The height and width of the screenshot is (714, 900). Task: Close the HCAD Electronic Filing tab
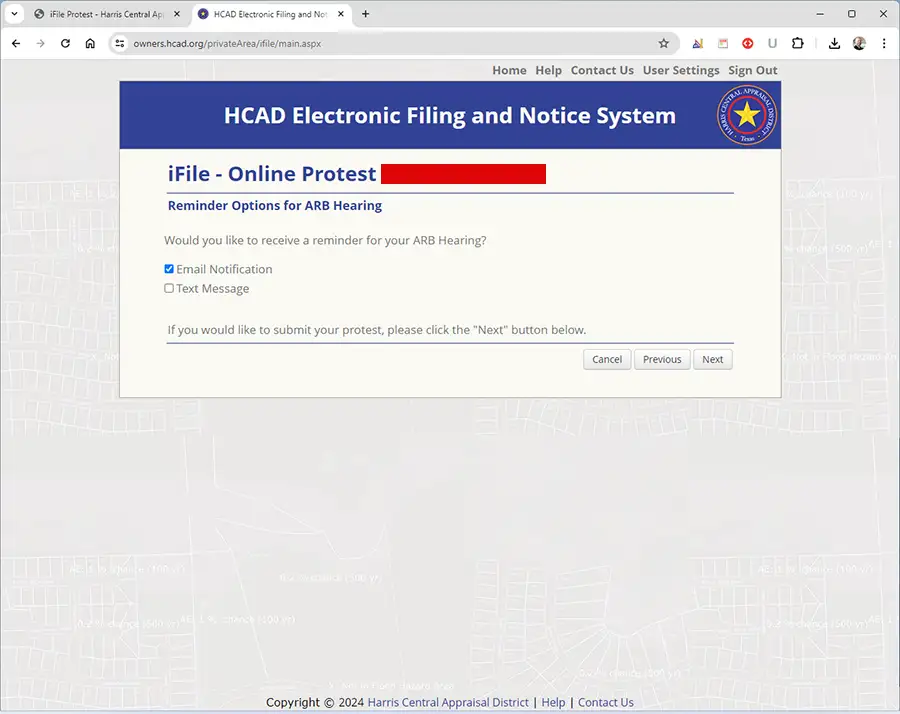click(x=341, y=14)
